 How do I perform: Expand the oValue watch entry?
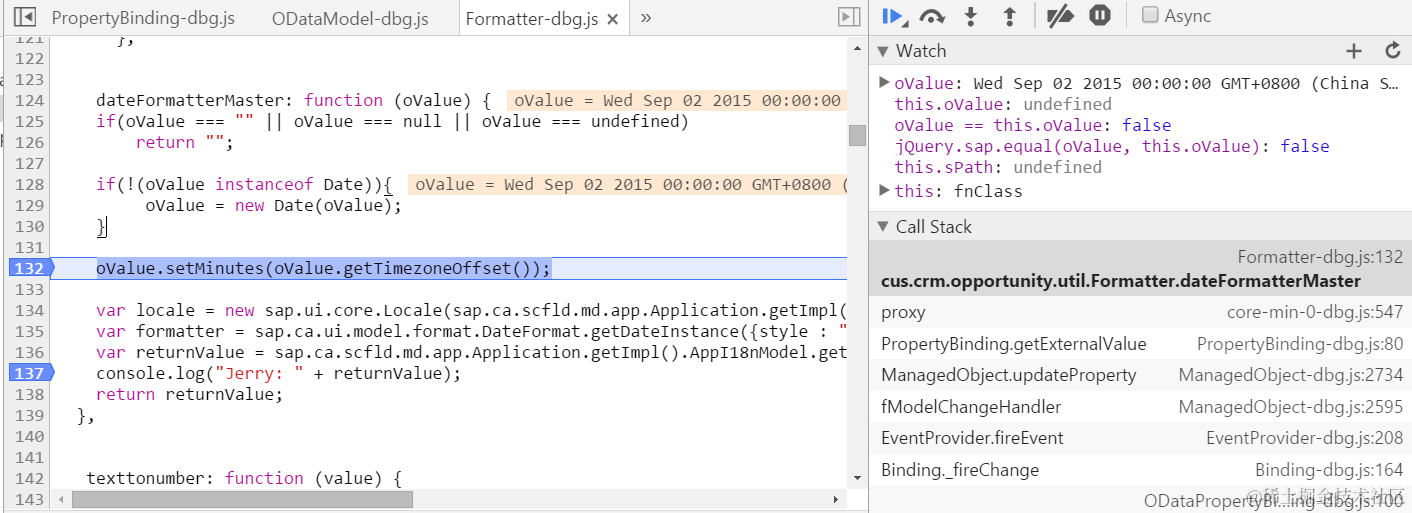pos(884,82)
